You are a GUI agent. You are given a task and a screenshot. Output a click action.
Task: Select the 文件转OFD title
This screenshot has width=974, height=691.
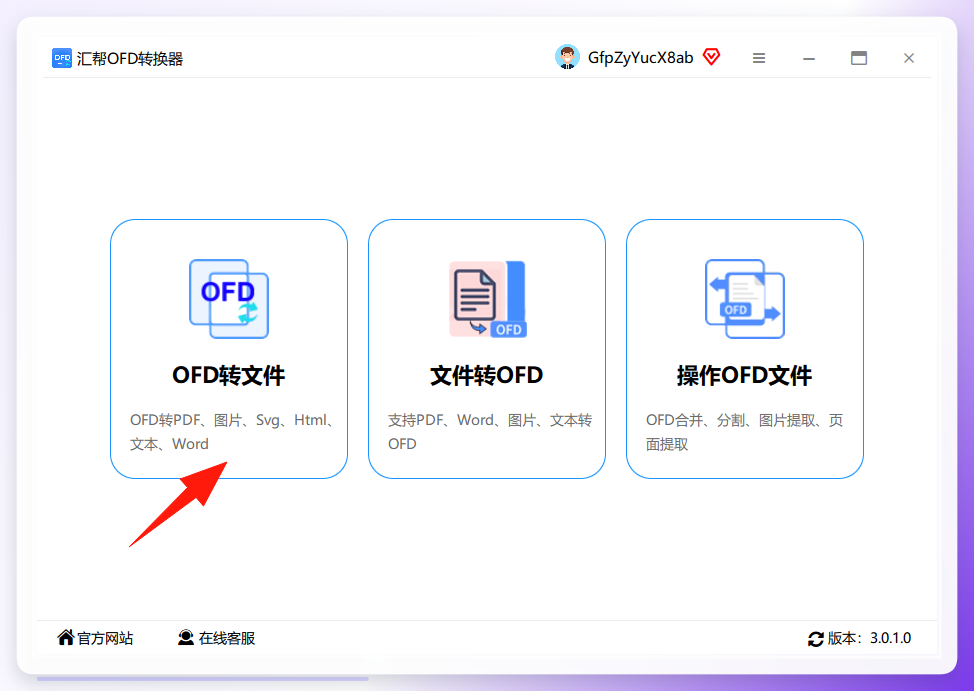[486, 375]
